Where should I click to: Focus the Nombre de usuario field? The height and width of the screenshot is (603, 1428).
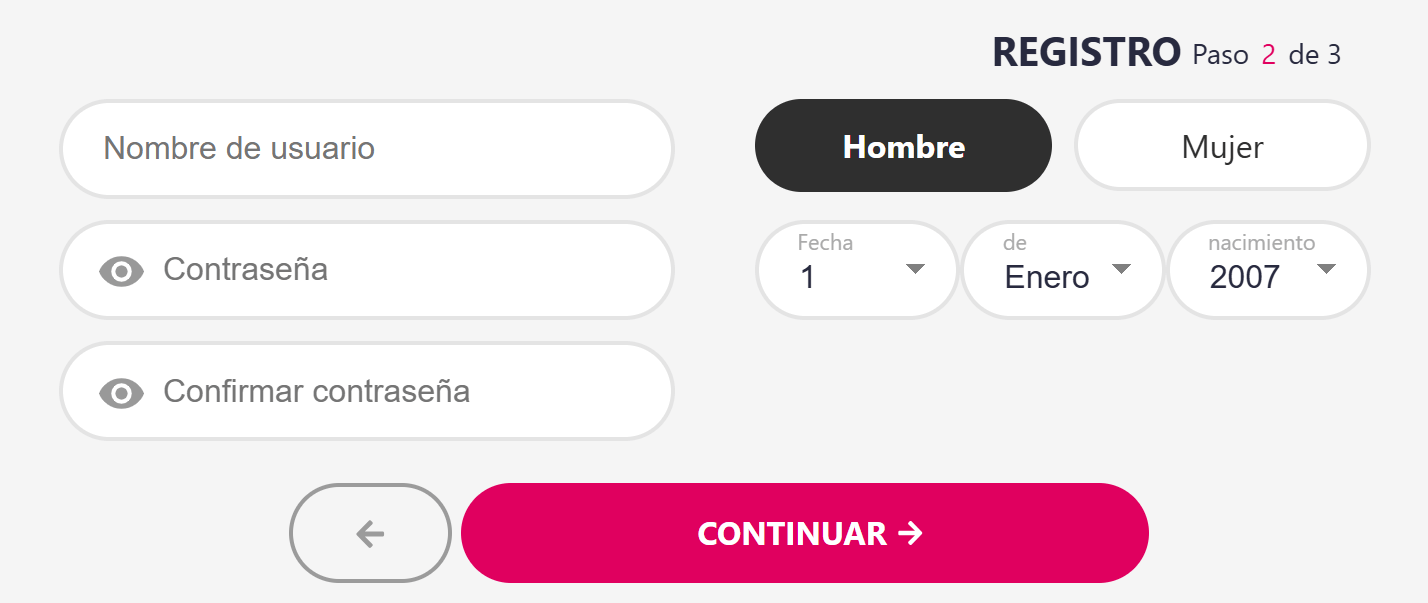pyautogui.click(x=367, y=149)
